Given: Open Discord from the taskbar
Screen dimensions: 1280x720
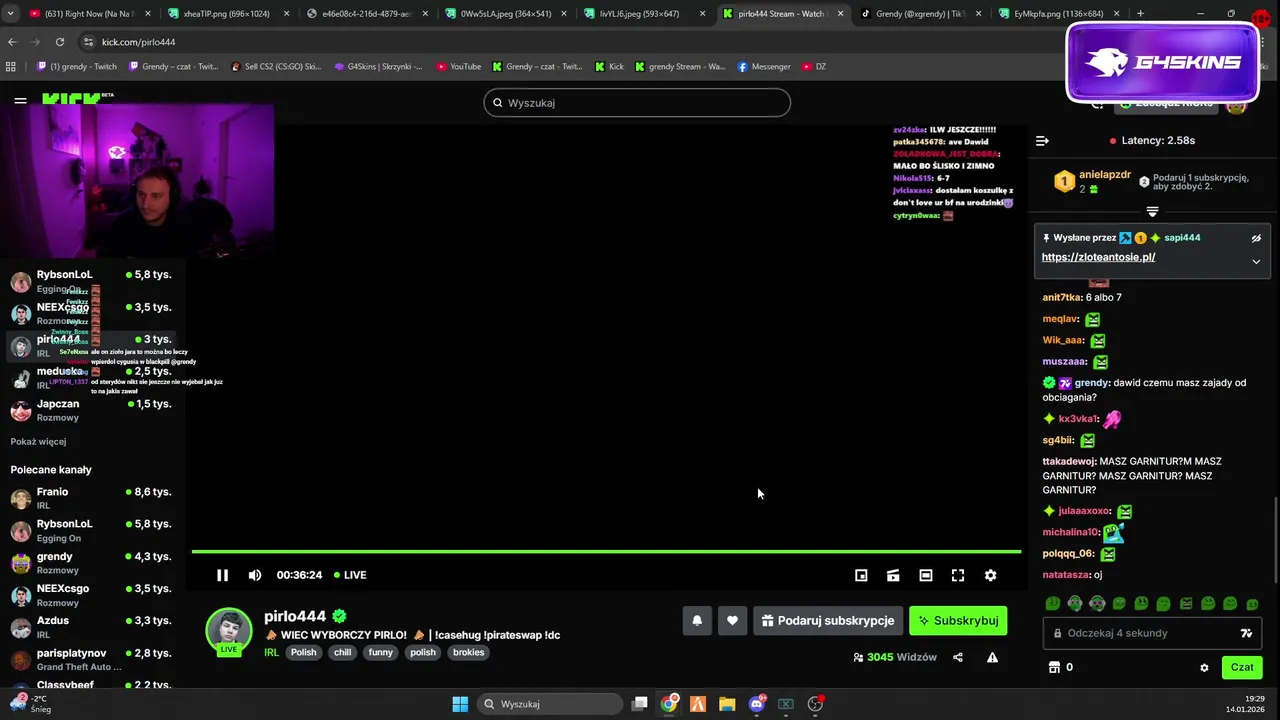Looking at the screenshot, I should click(x=757, y=704).
